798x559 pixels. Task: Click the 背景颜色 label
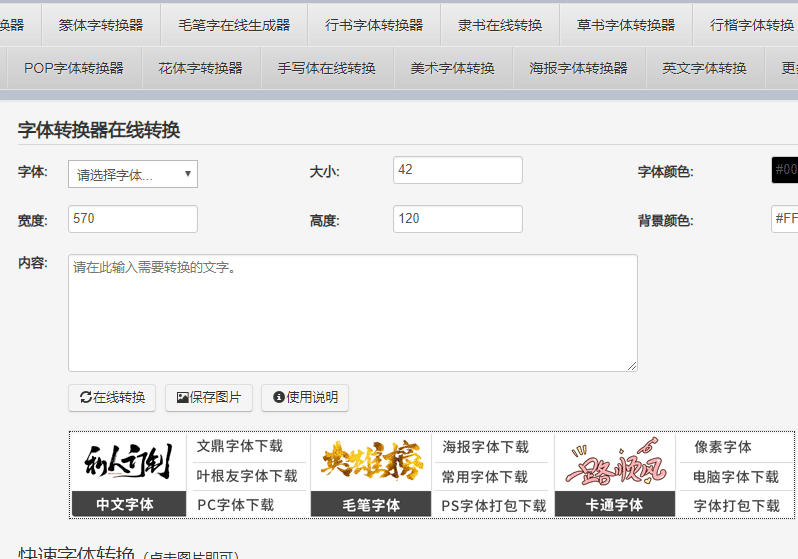click(x=665, y=221)
